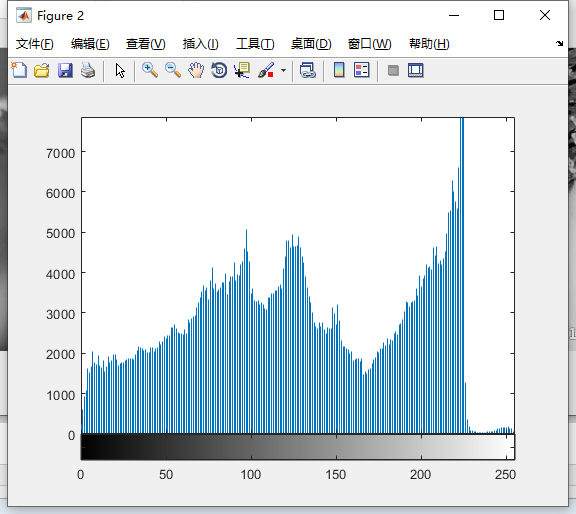This screenshot has width=576, height=514.
Task: Click the Link Plot icon
Action: tap(307, 70)
